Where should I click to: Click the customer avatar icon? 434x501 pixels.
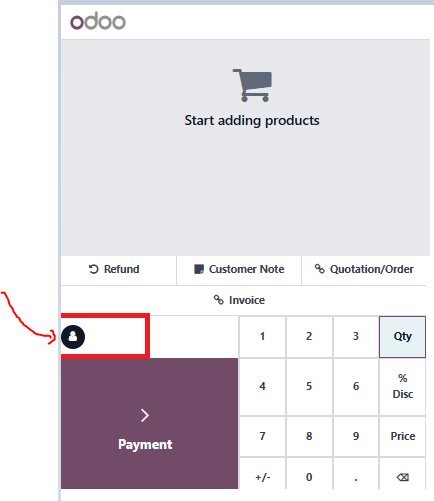pyautogui.click(x=73, y=337)
